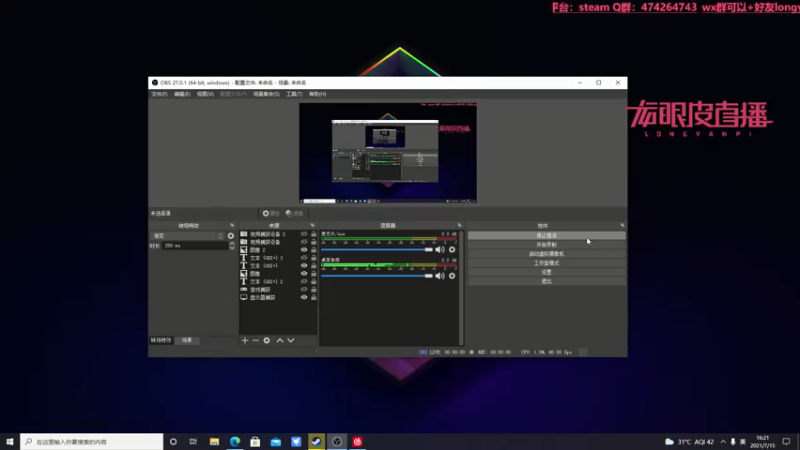
Task: Click the 桌面音频 volume slider
Action: coord(377,276)
